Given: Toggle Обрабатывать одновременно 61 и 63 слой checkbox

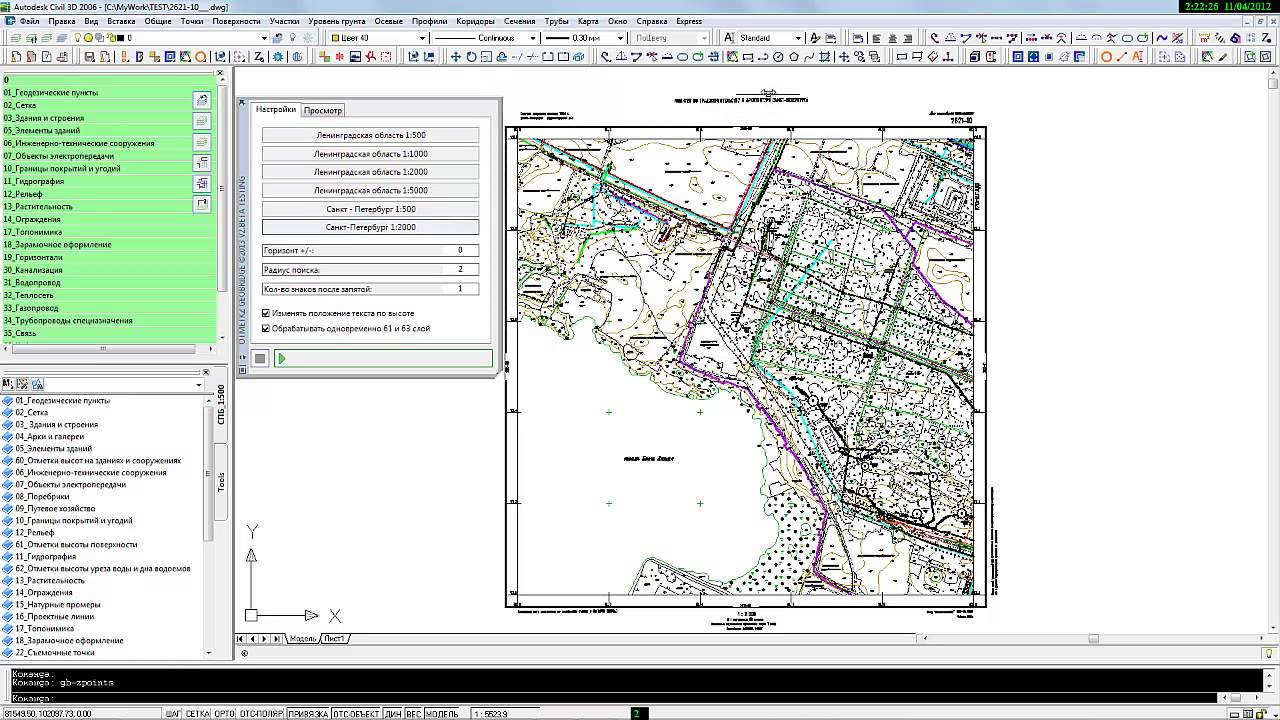Looking at the screenshot, I should pos(266,328).
